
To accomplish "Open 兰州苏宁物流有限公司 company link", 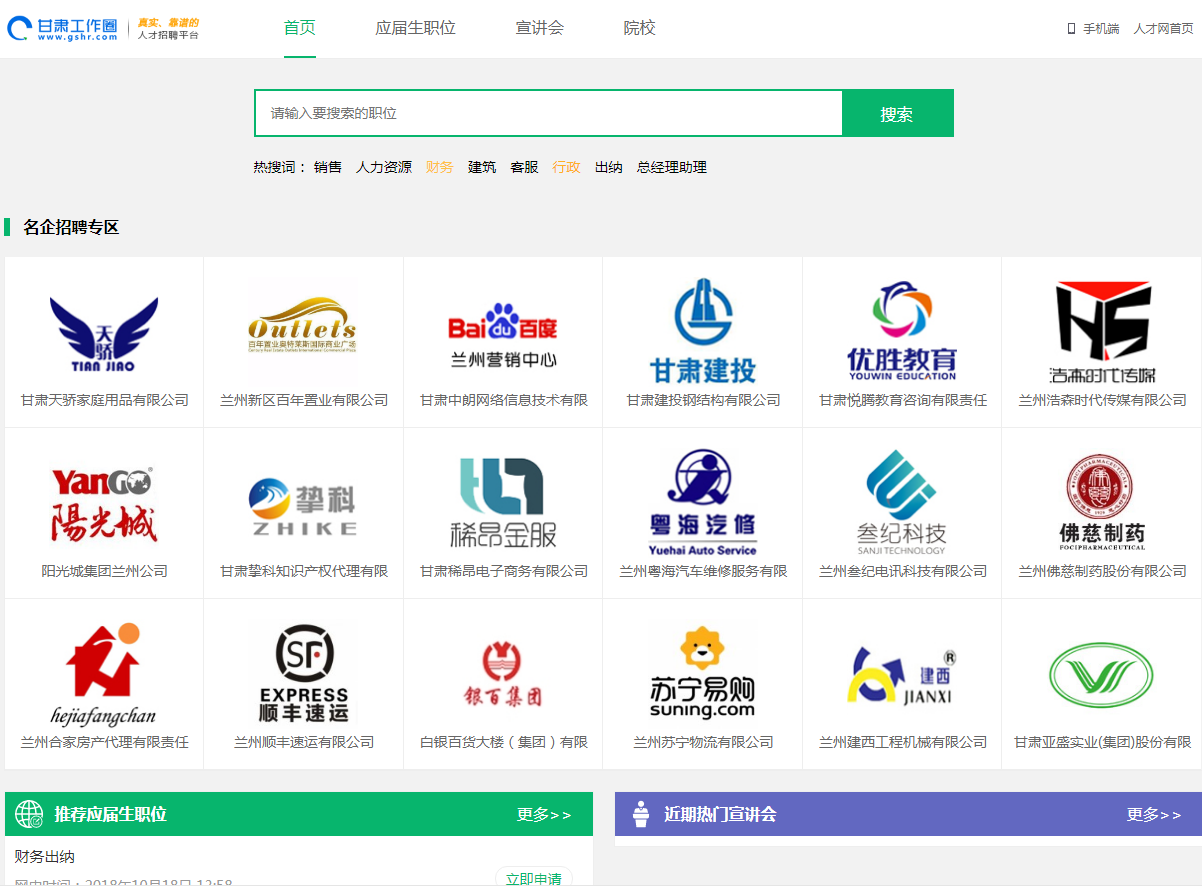I will (704, 742).
